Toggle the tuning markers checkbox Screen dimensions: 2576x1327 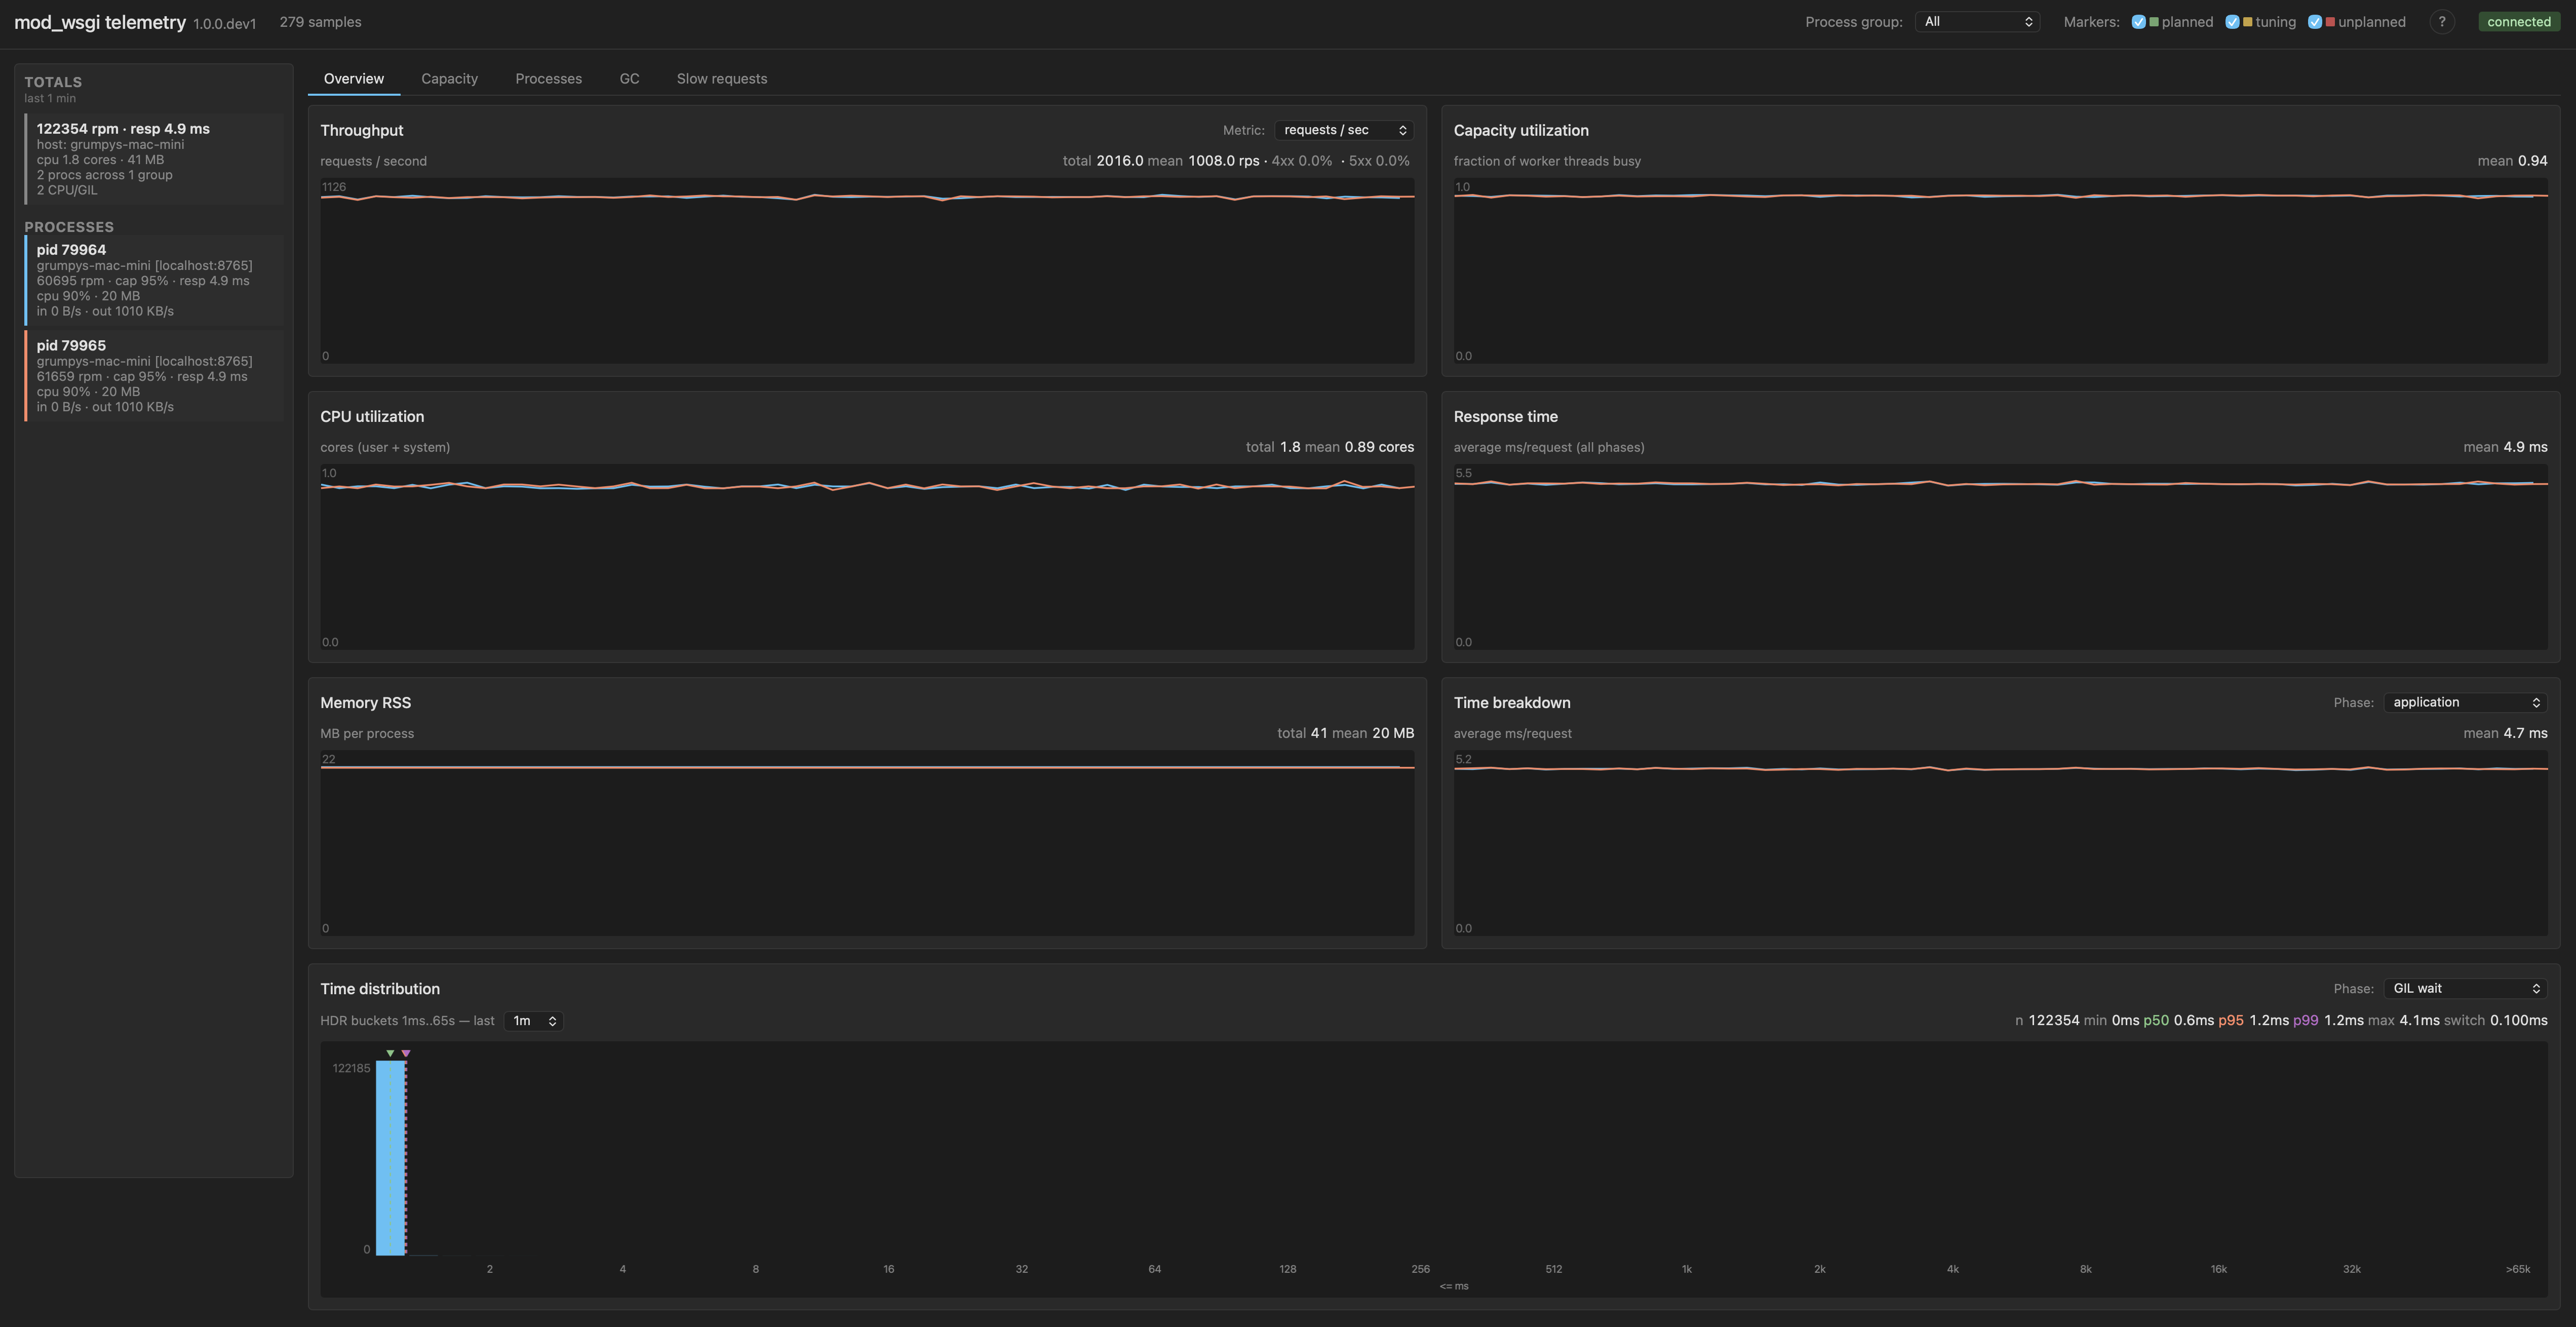[2232, 22]
